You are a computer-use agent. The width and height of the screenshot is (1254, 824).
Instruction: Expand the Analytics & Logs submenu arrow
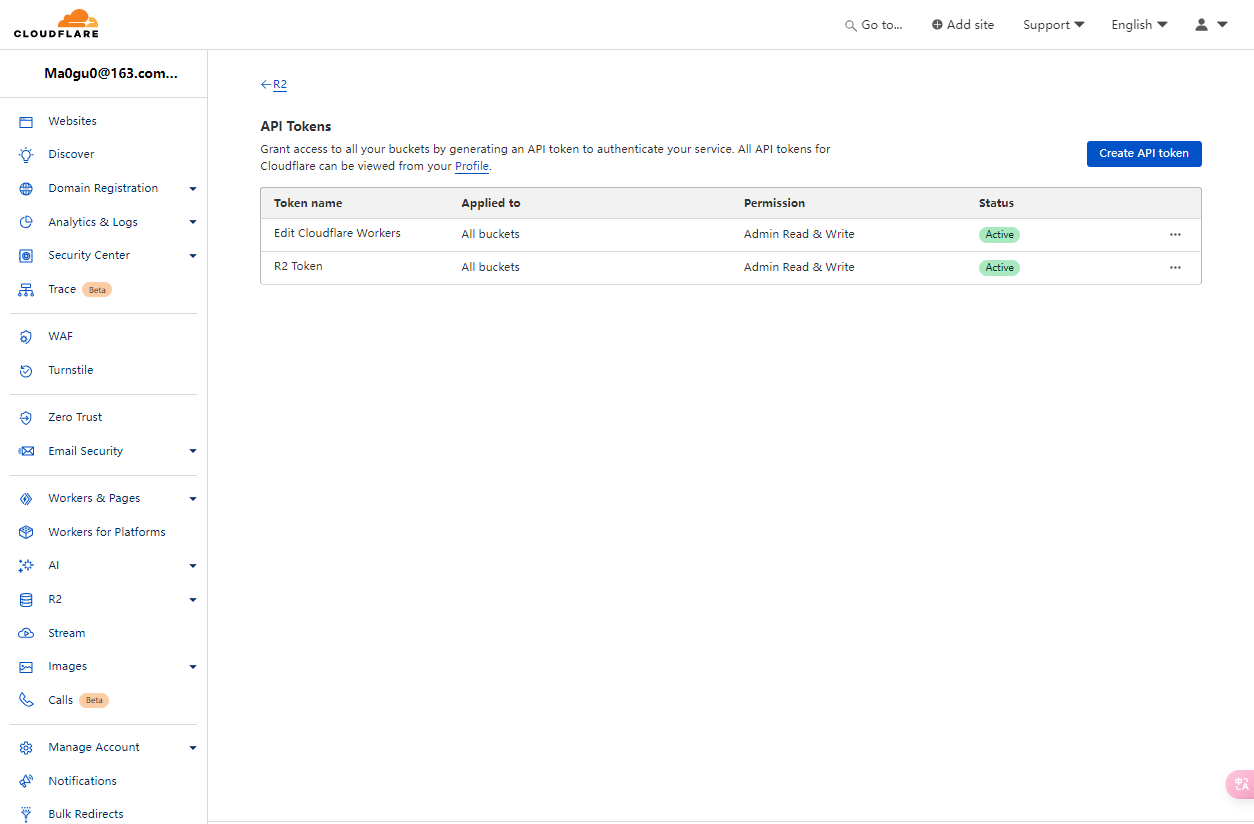point(193,222)
